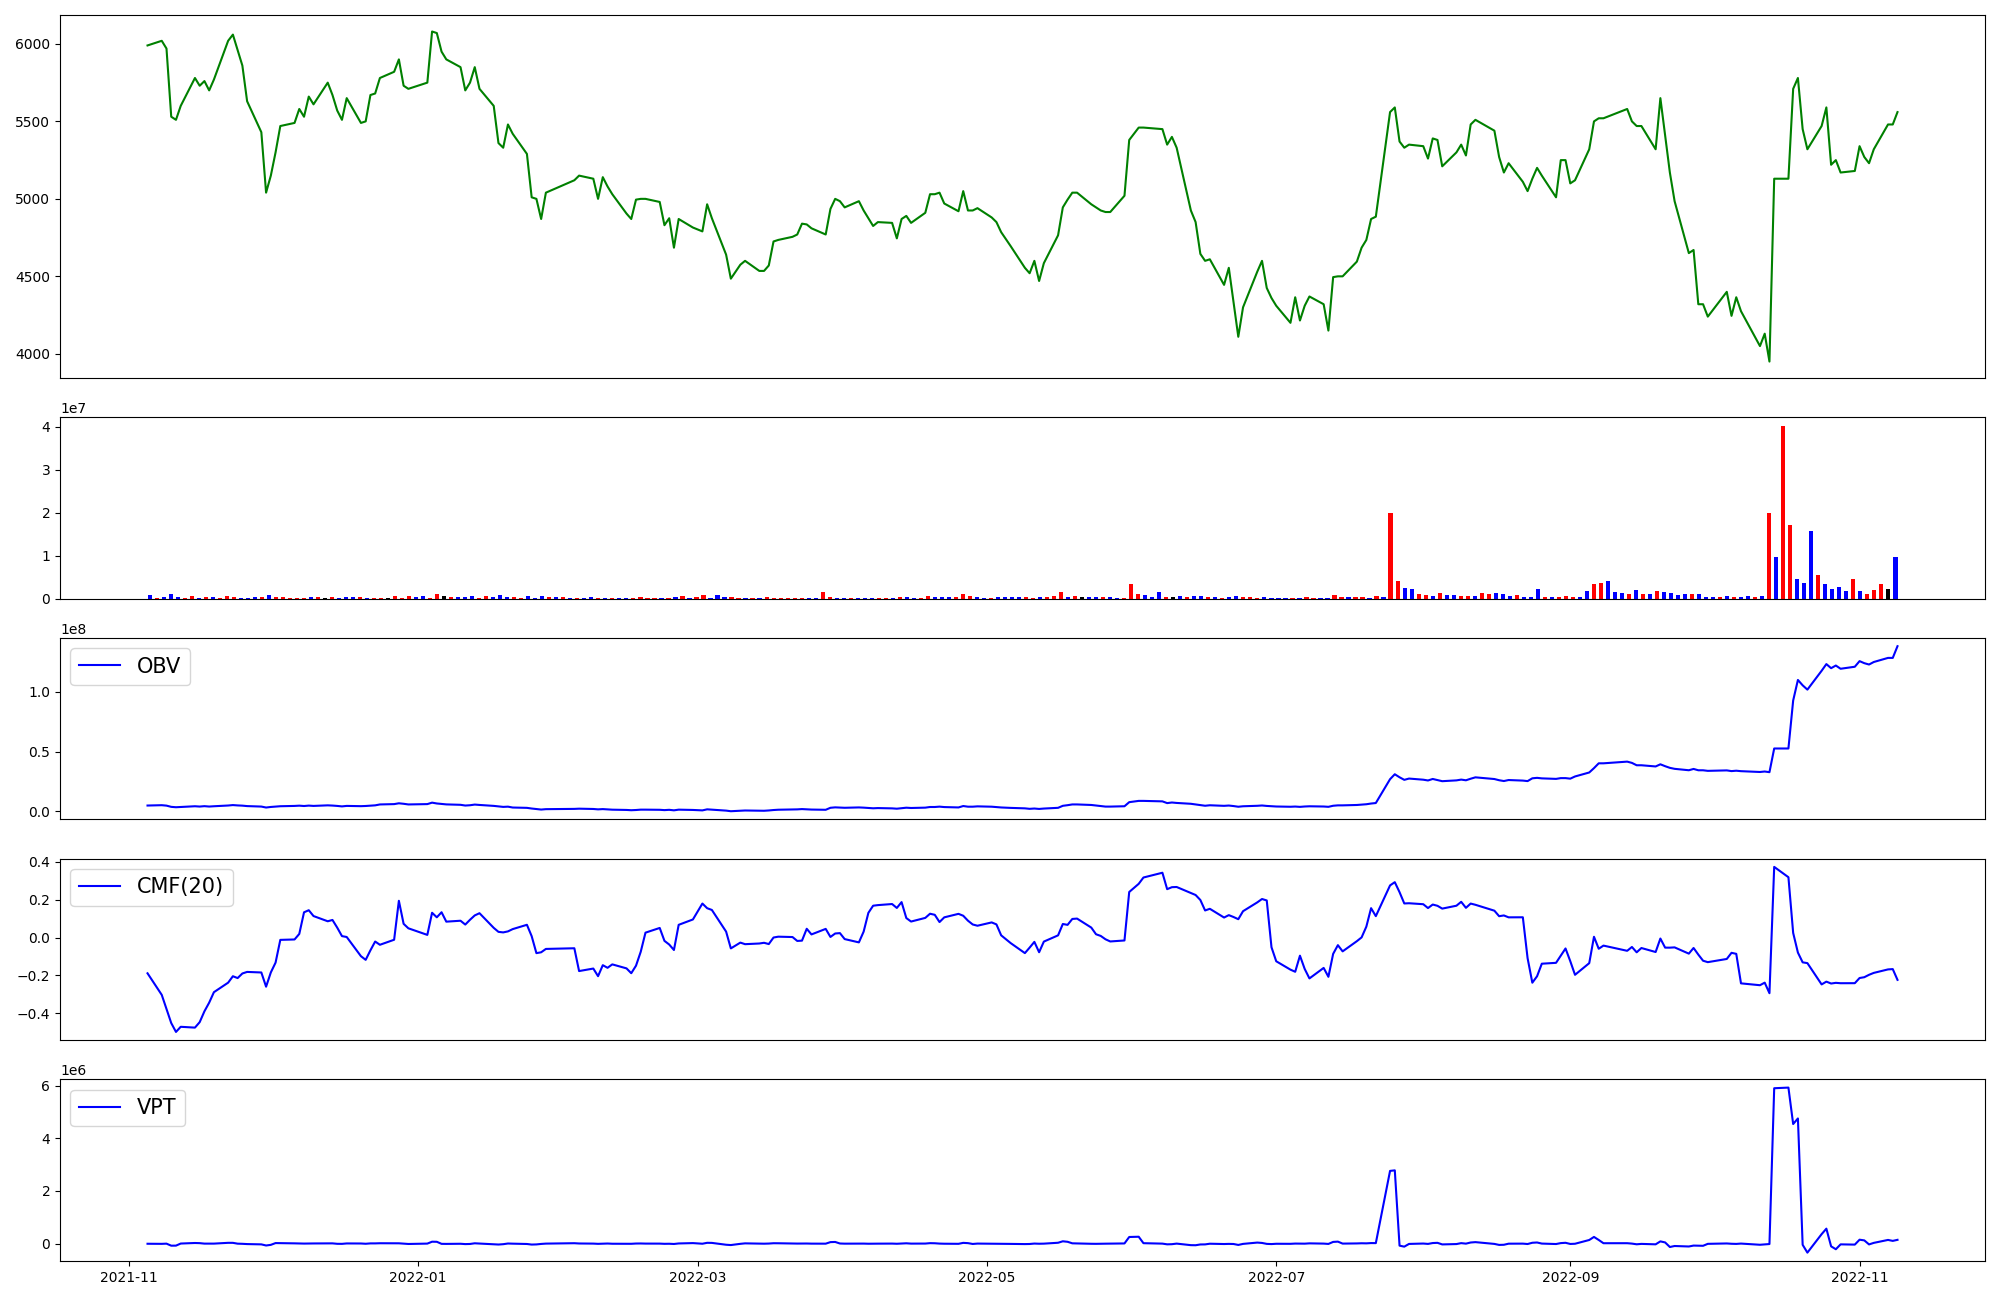2000x1300 pixels.
Task: Select the 2022-11 x-axis tick label
Action: [x=1860, y=1277]
